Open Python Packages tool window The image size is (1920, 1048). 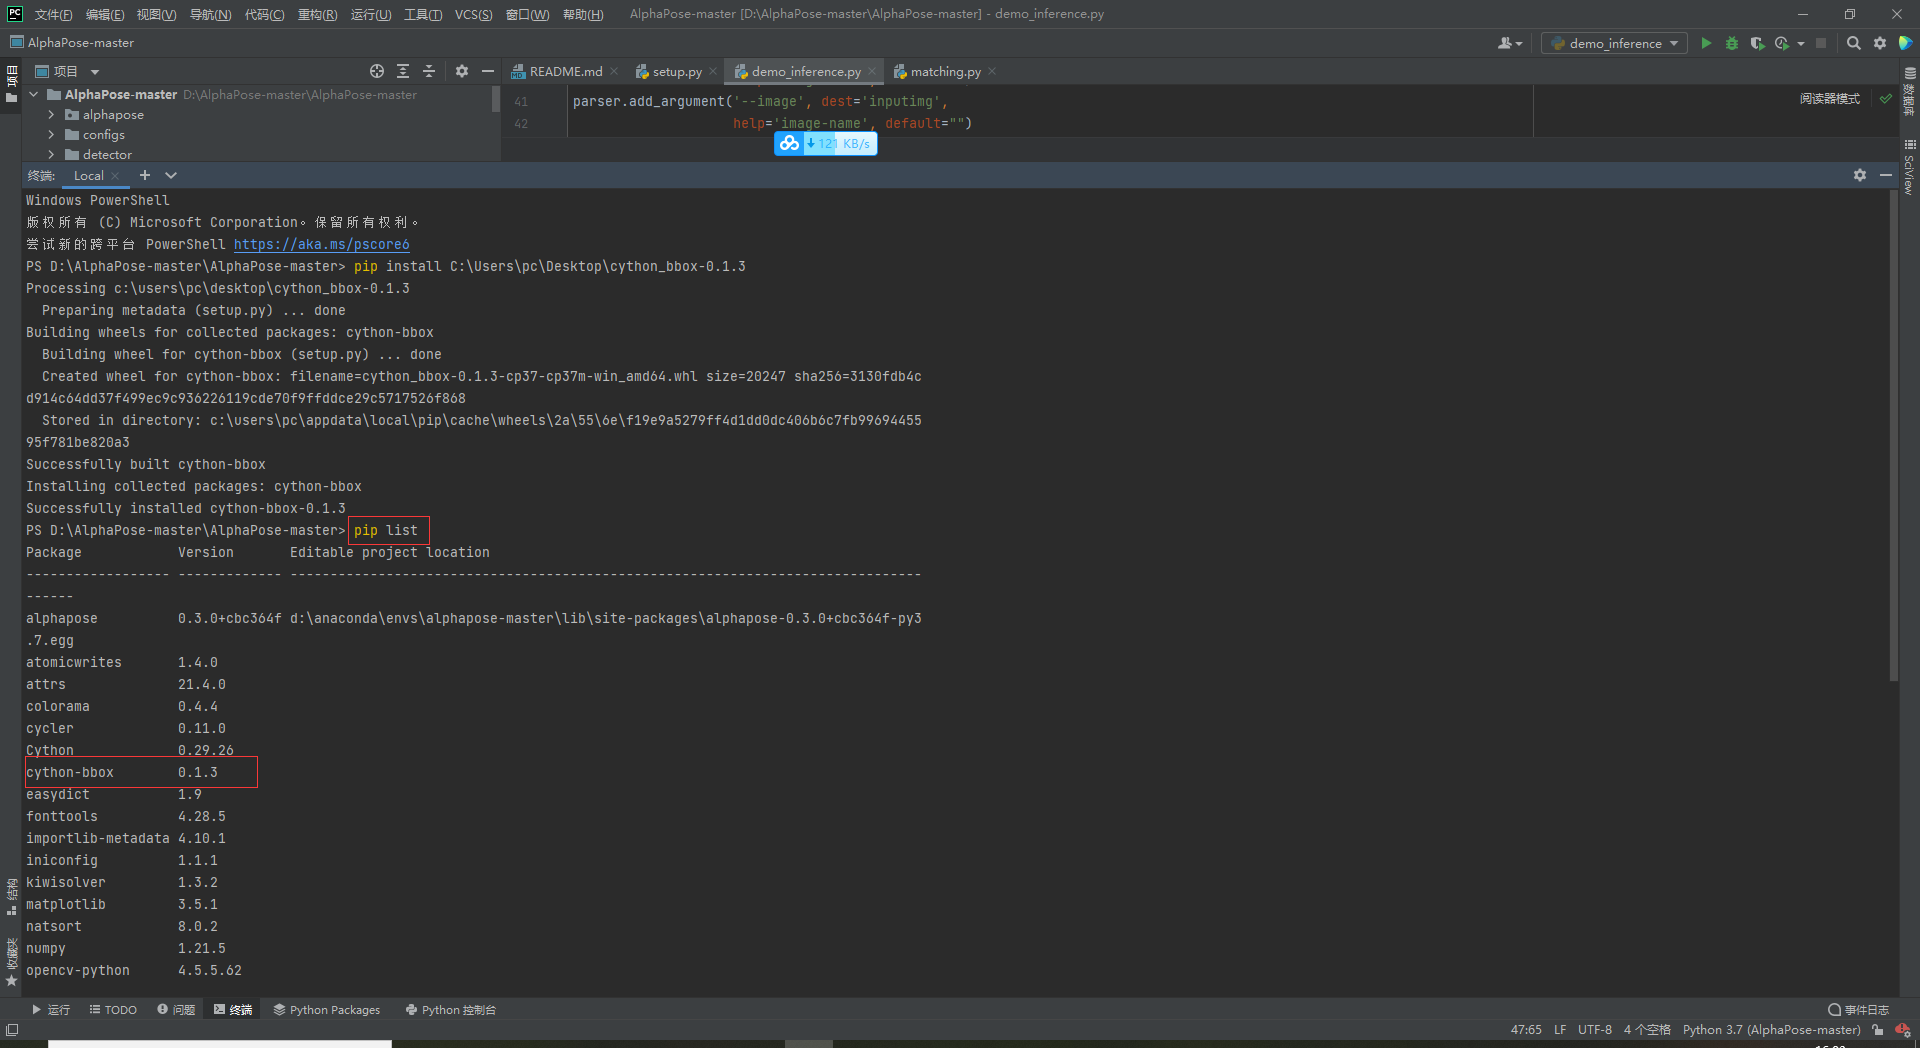[327, 1010]
